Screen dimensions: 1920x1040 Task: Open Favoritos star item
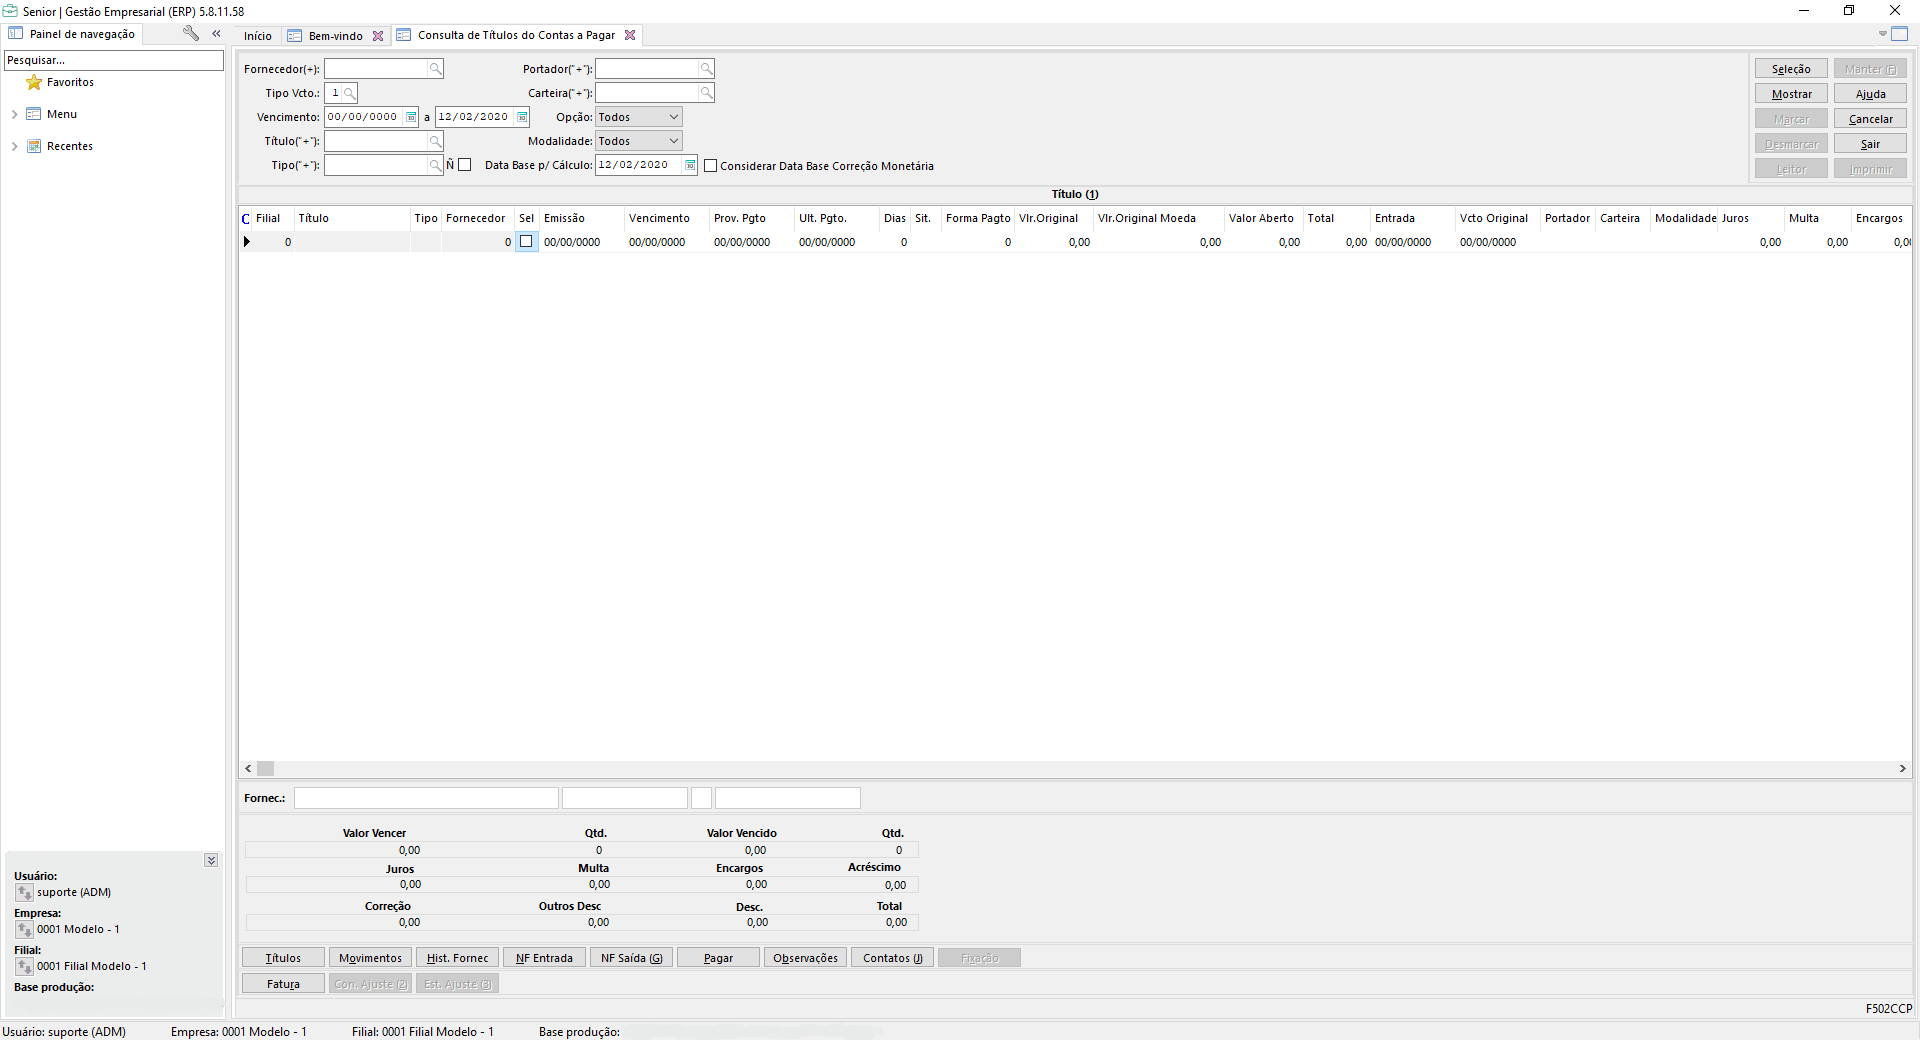60,82
